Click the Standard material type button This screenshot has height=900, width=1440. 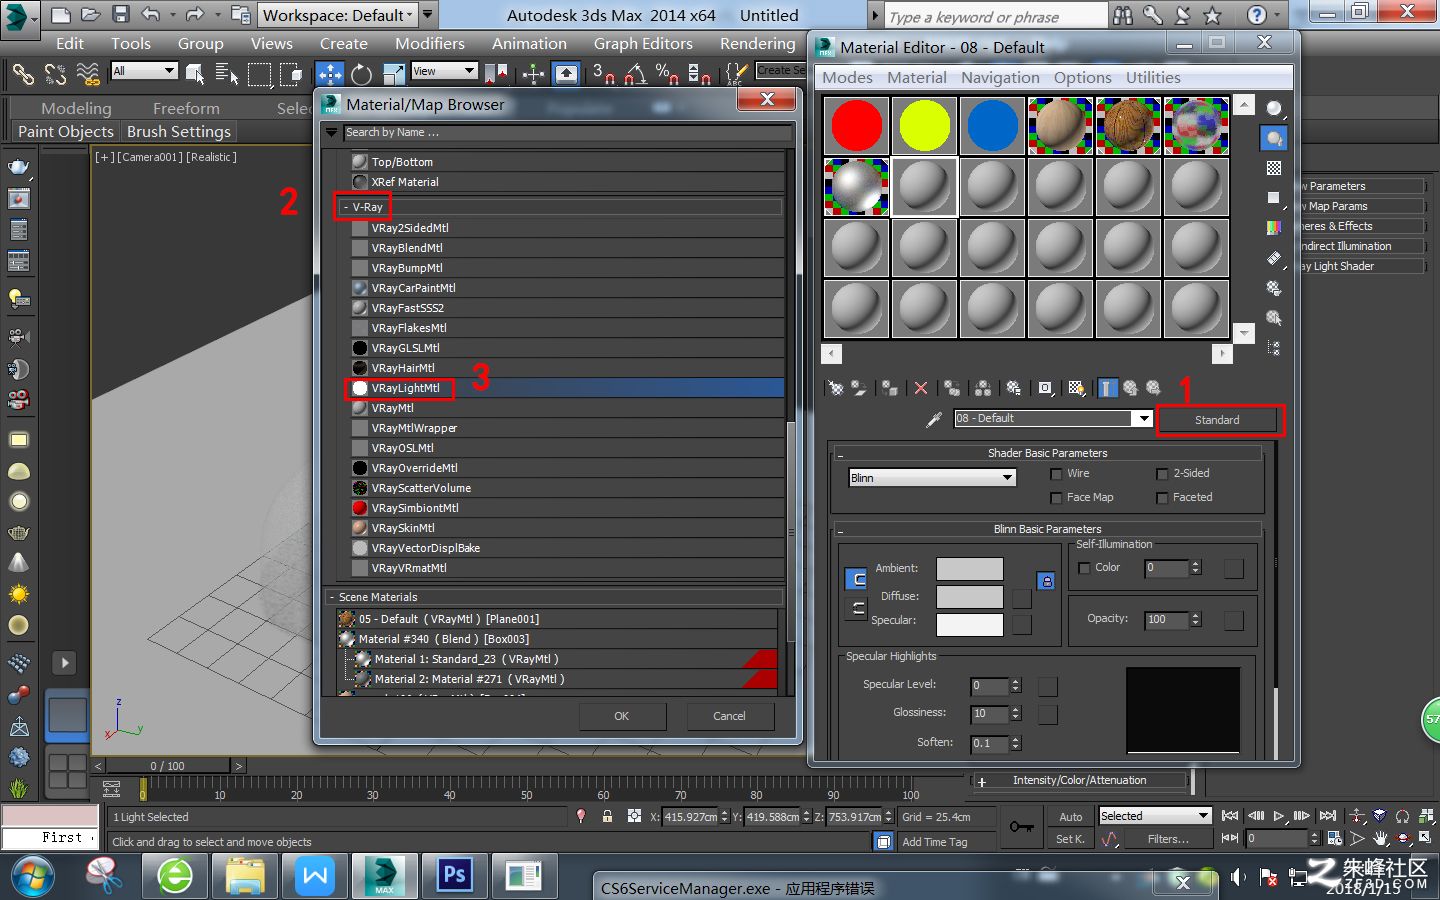click(x=1217, y=420)
